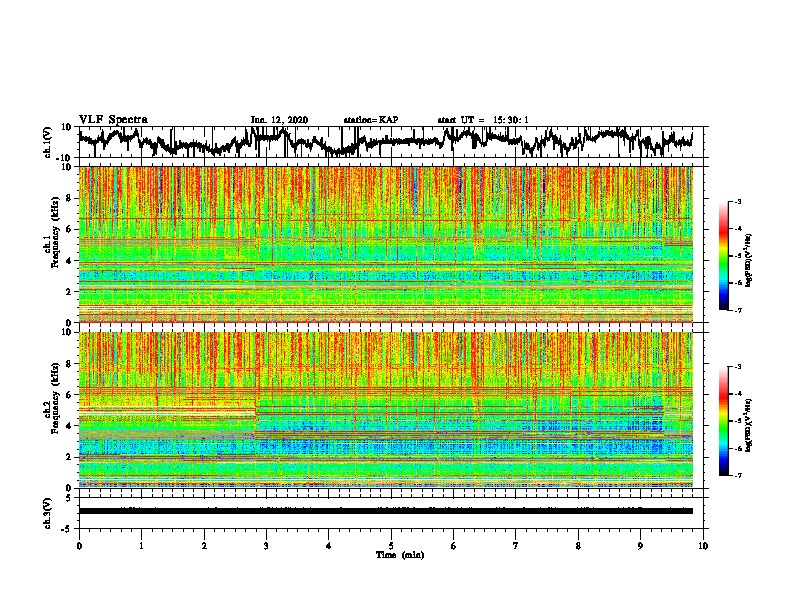Click the "6" kHz tick on ch.2 frequency axis

click(69, 395)
